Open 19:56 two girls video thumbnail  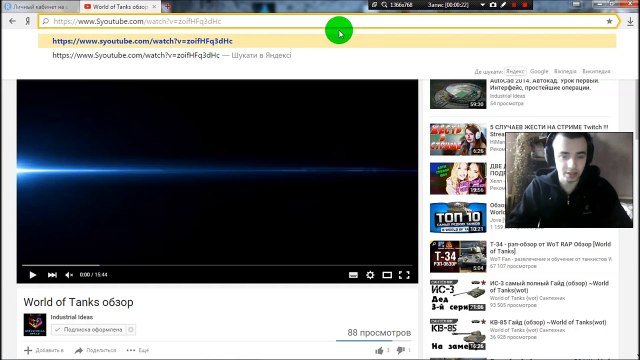458,178
